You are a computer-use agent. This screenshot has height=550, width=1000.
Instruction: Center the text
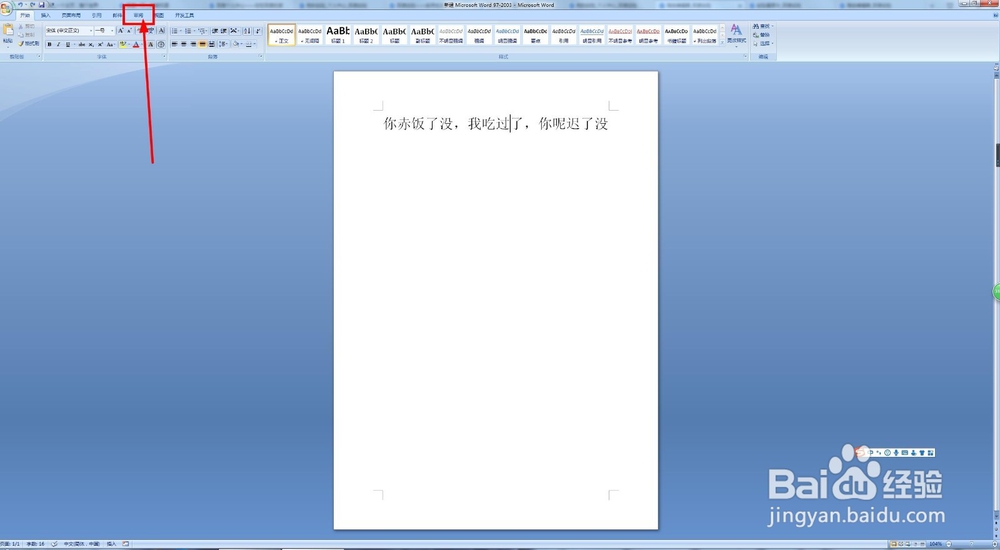click(x=184, y=45)
